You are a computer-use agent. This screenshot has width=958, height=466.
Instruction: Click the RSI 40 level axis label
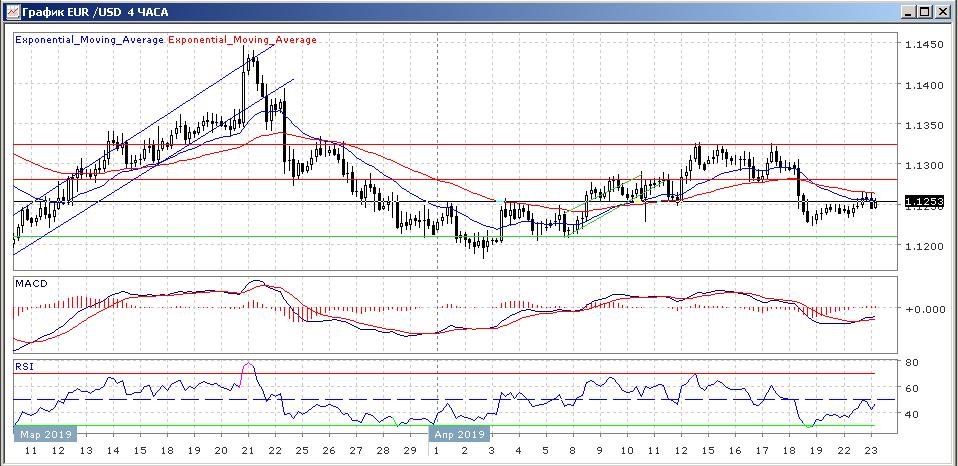click(912, 414)
